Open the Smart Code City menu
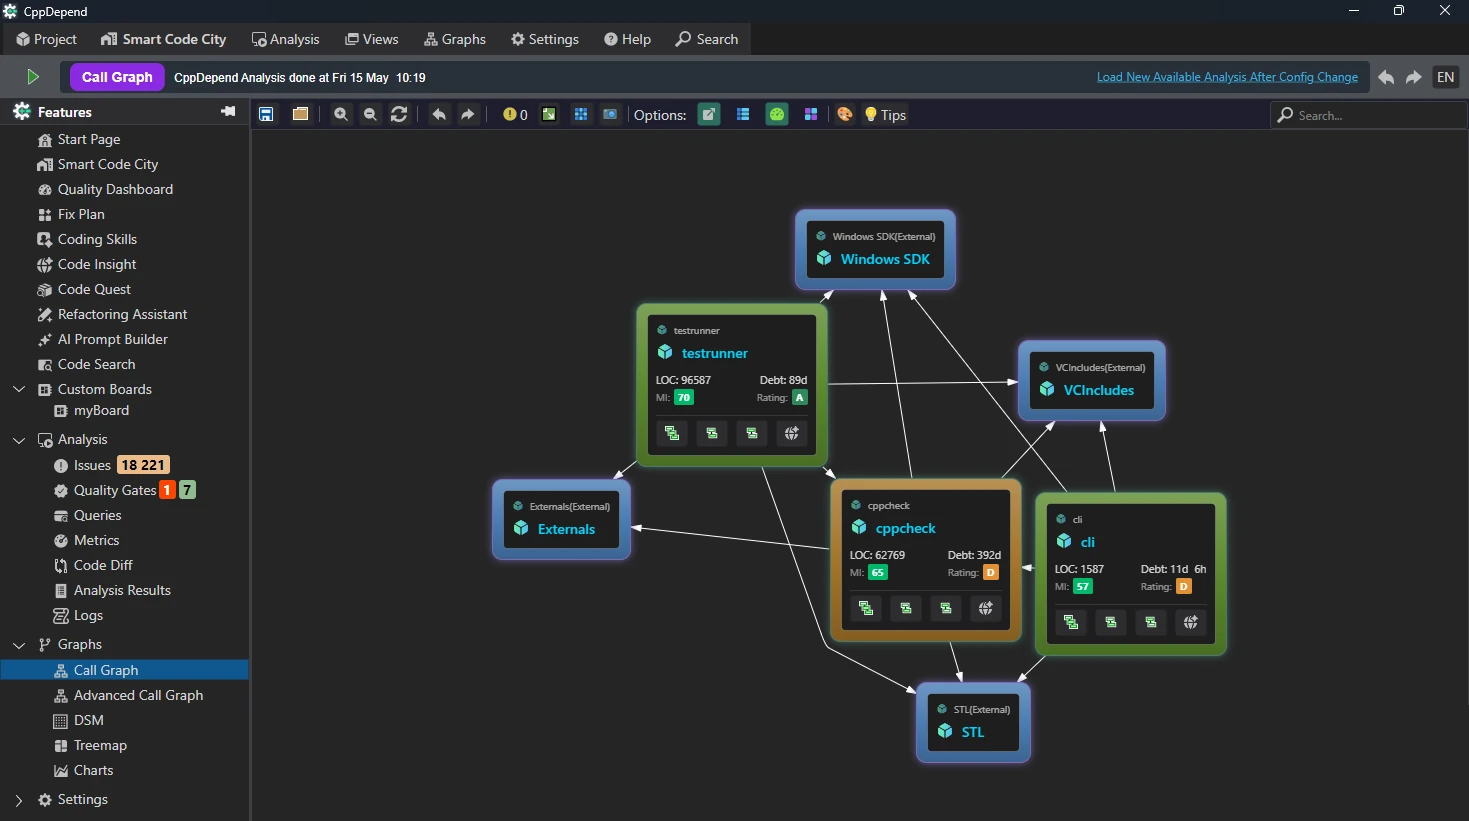 click(164, 39)
